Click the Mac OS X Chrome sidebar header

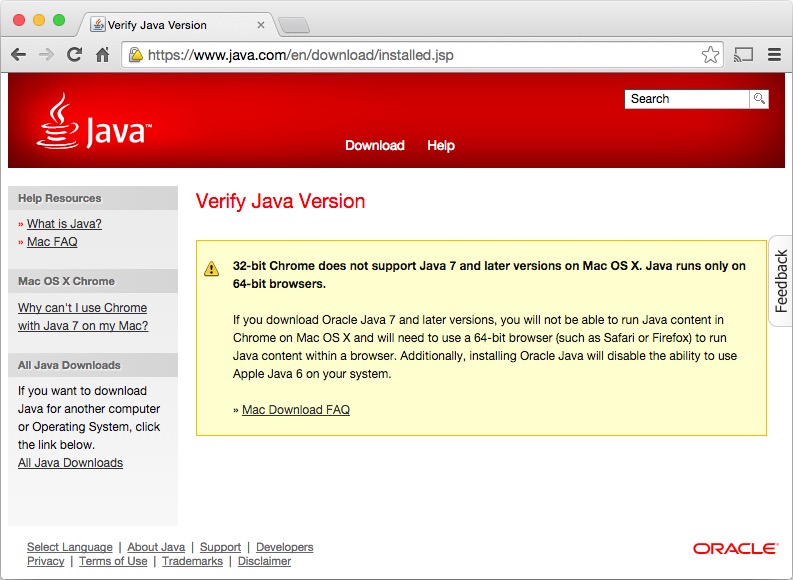point(93,281)
